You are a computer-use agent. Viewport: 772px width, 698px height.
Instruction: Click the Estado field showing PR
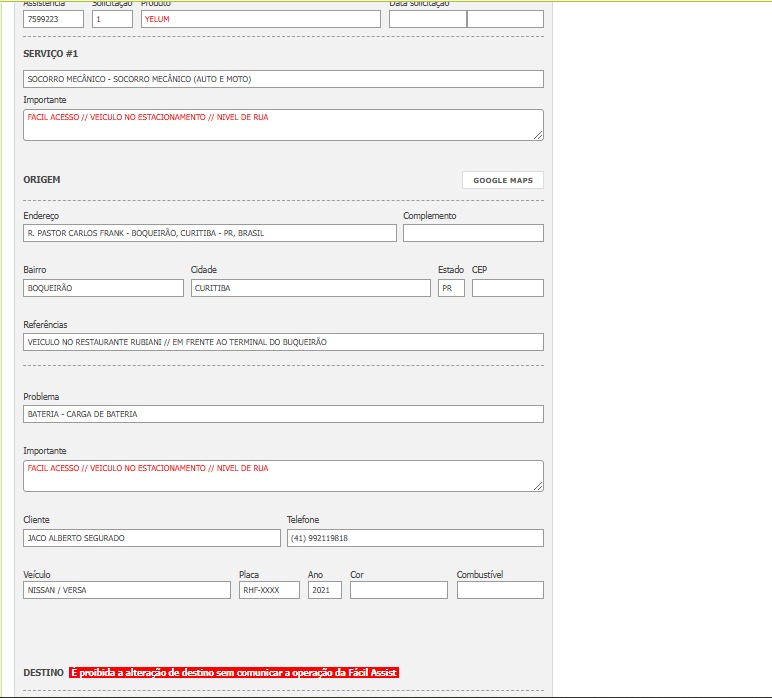click(x=451, y=288)
